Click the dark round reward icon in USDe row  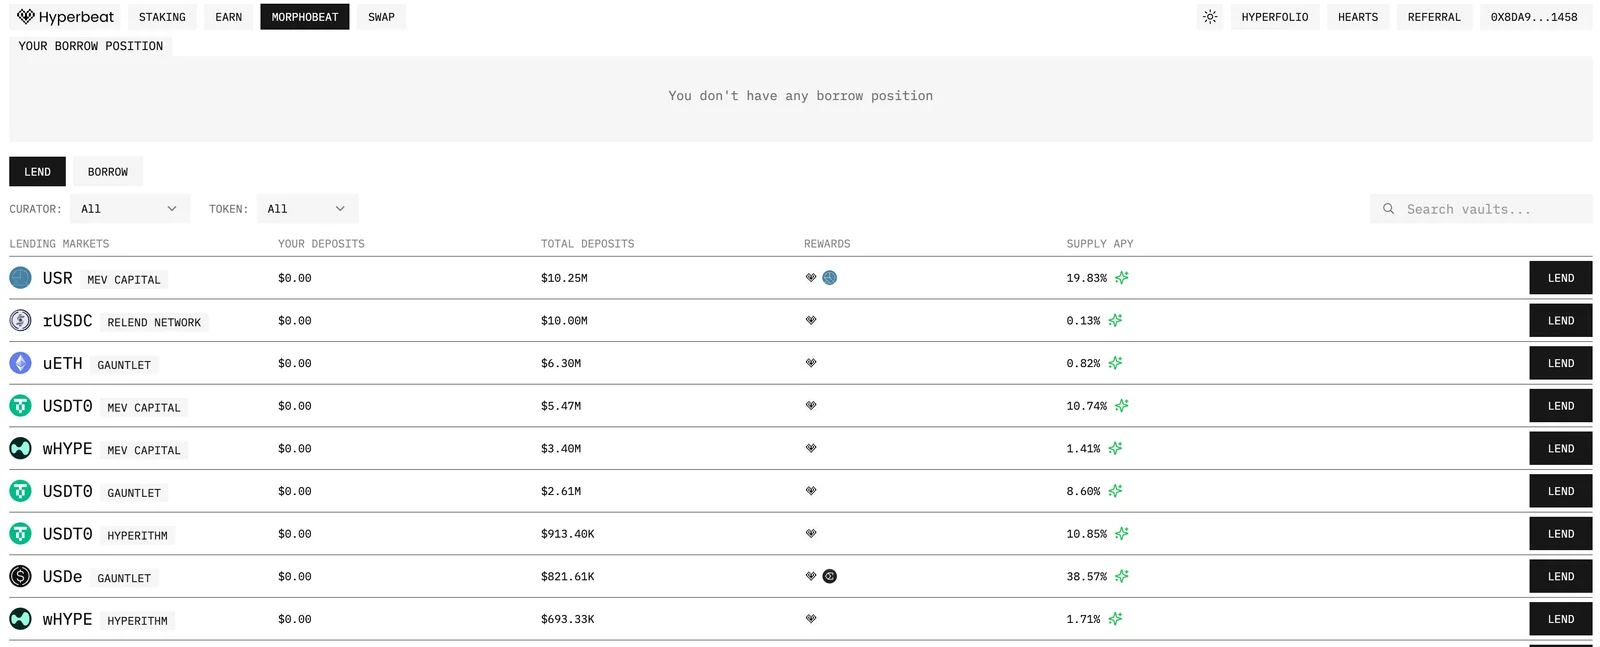pyautogui.click(x=830, y=576)
